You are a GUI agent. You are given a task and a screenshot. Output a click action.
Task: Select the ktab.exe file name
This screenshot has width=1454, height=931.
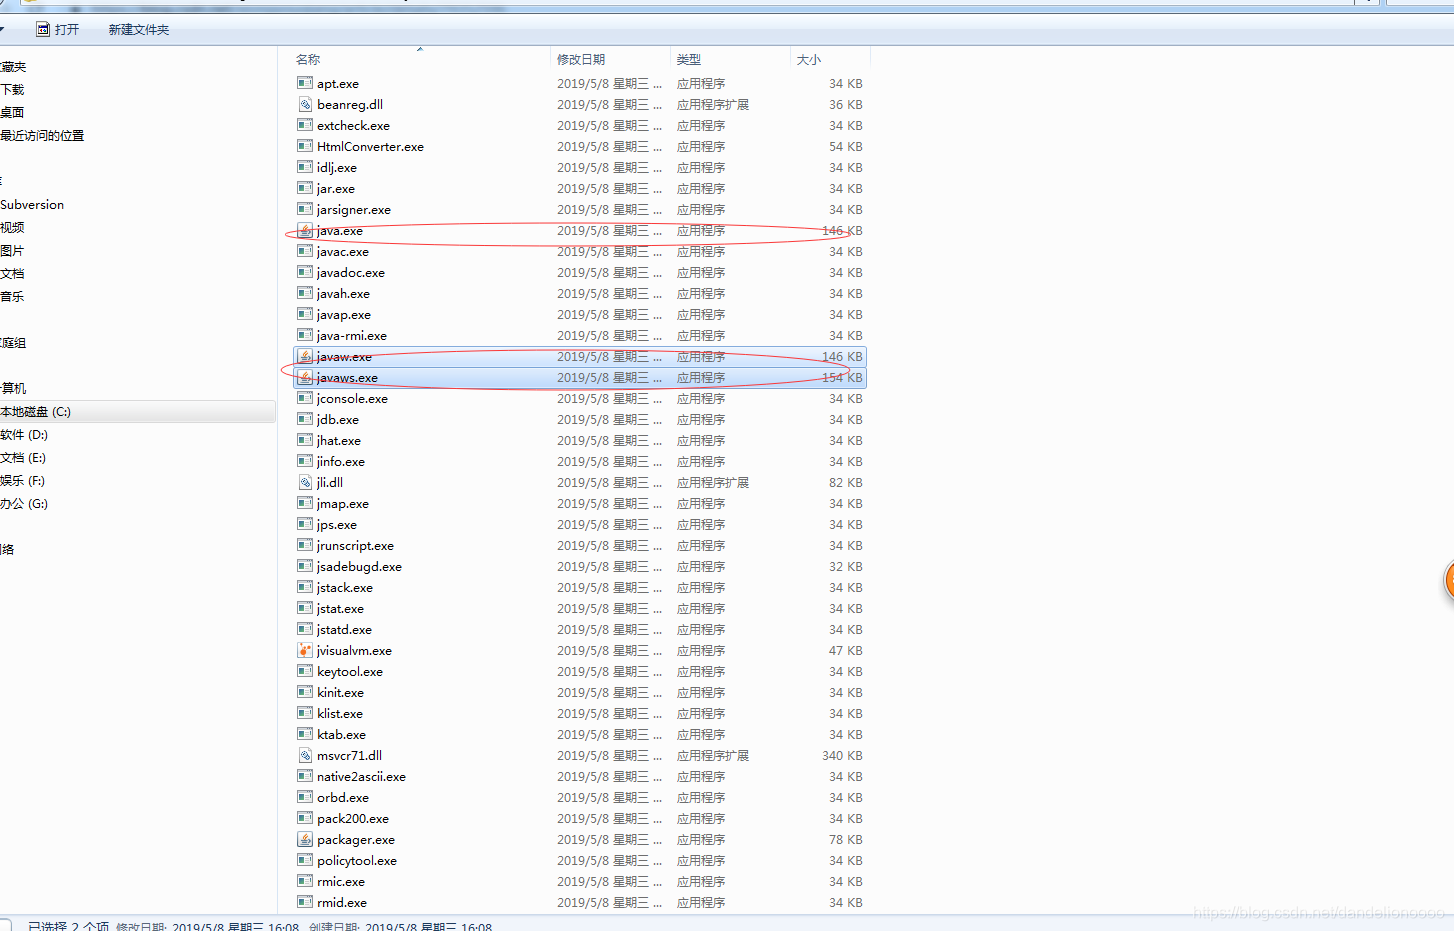point(341,735)
